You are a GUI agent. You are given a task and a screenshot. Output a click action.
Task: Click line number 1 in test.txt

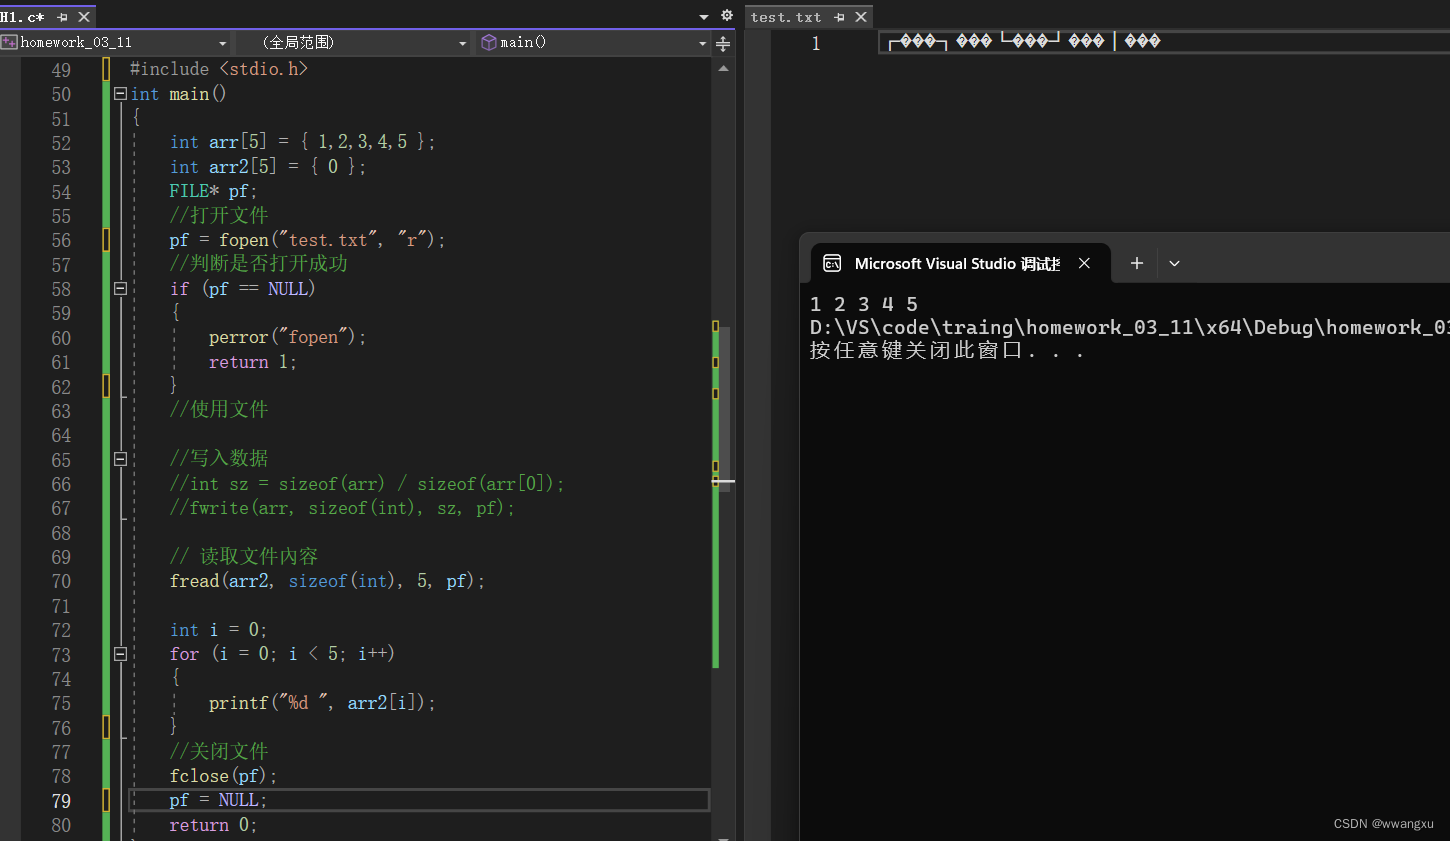[816, 43]
